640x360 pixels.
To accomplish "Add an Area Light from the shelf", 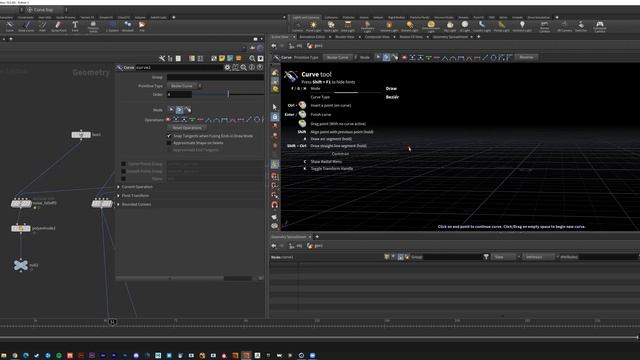I will pyautogui.click(x=348, y=27).
